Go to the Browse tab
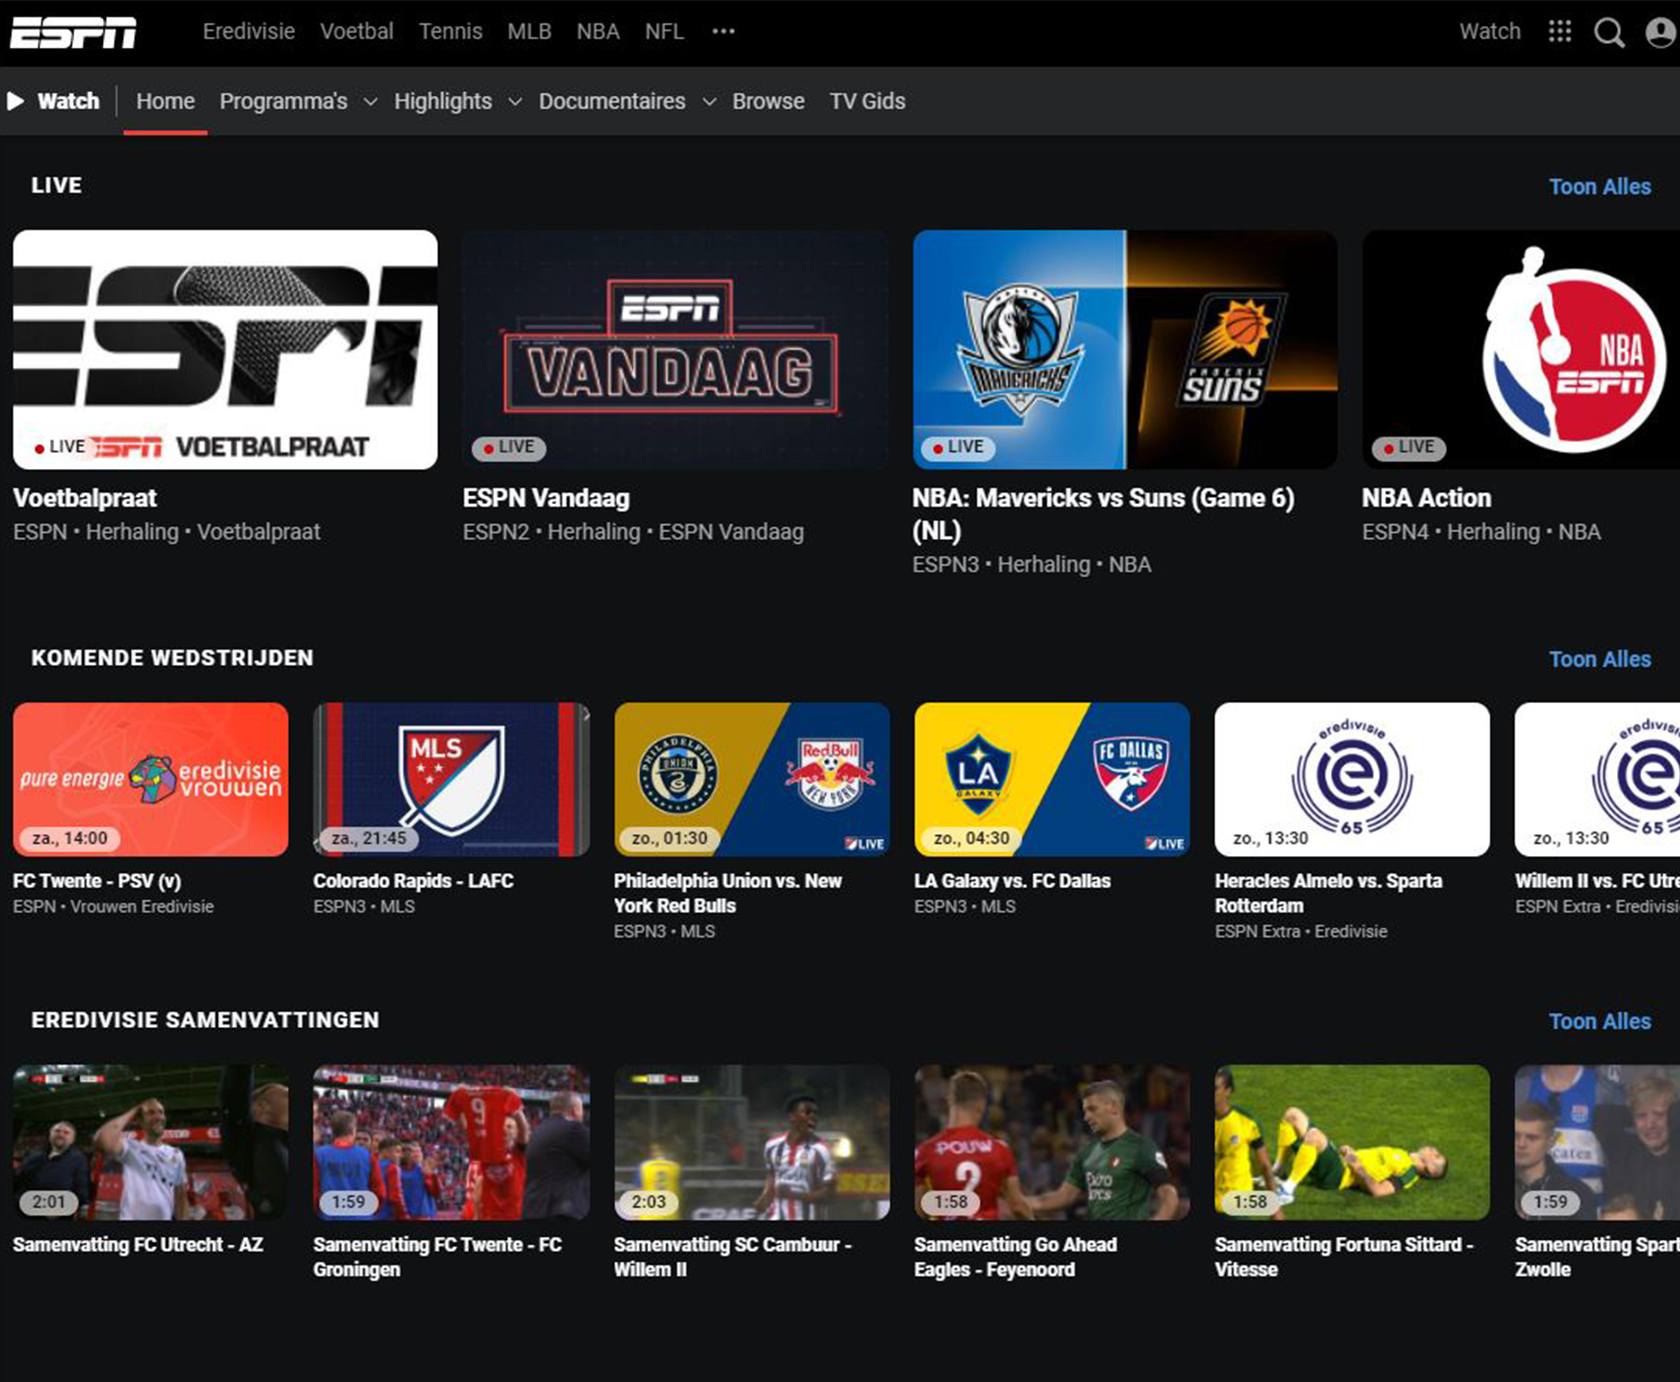 [768, 101]
